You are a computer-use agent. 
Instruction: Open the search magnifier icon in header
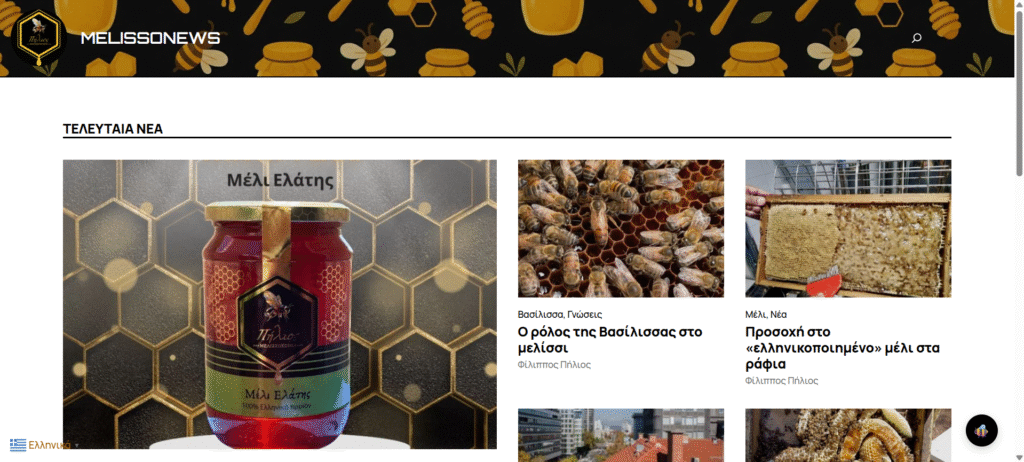[916, 38]
